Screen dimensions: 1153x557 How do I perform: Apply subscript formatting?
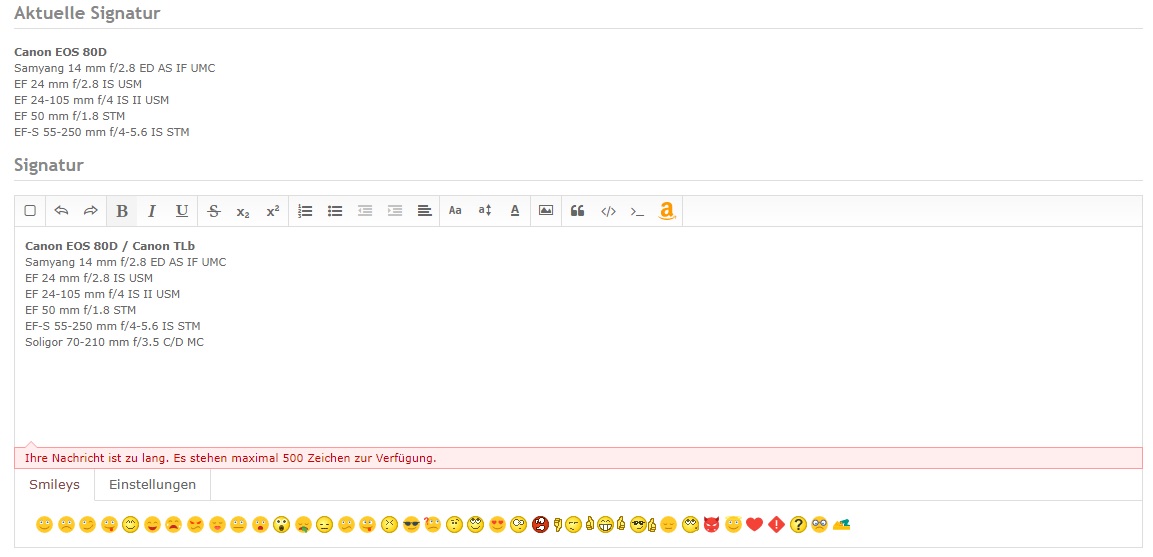tap(243, 211)
